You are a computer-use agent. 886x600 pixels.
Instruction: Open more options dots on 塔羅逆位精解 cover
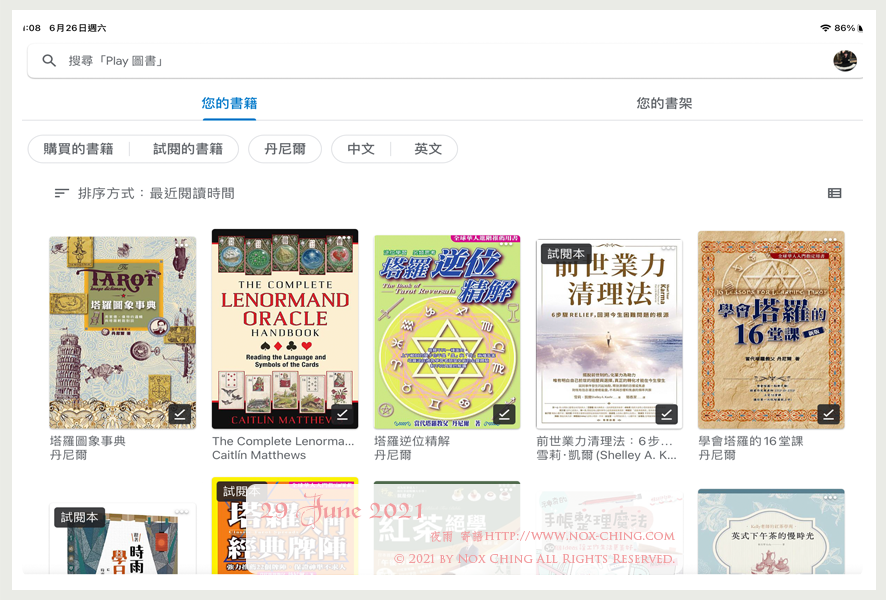tap(505, 244)
